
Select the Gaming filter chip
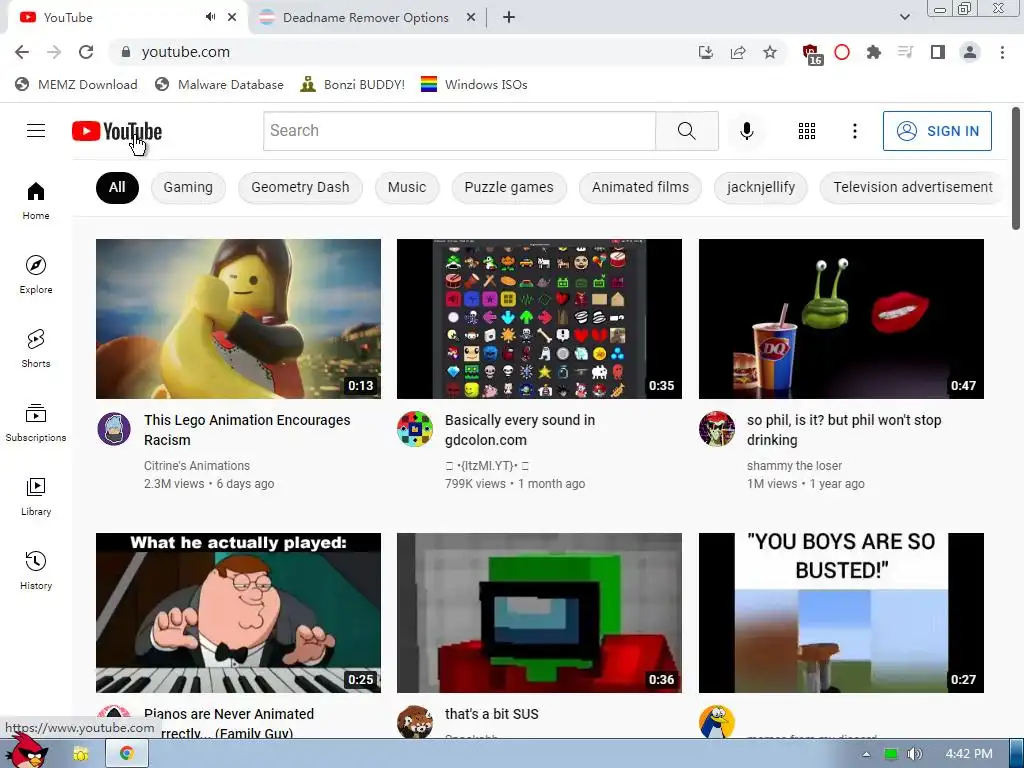point(188,187)
